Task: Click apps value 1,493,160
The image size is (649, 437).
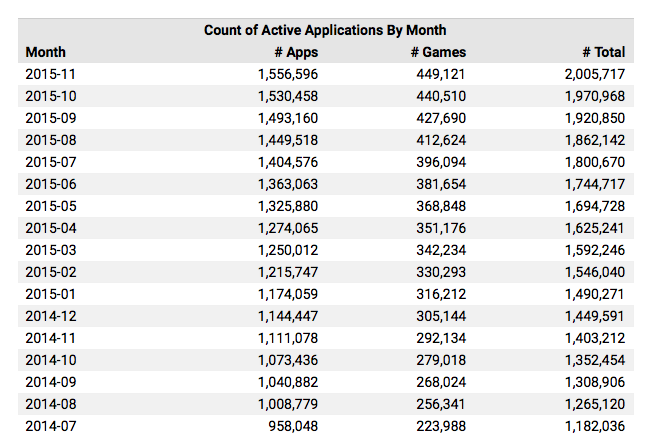Action: click(288, 118)
